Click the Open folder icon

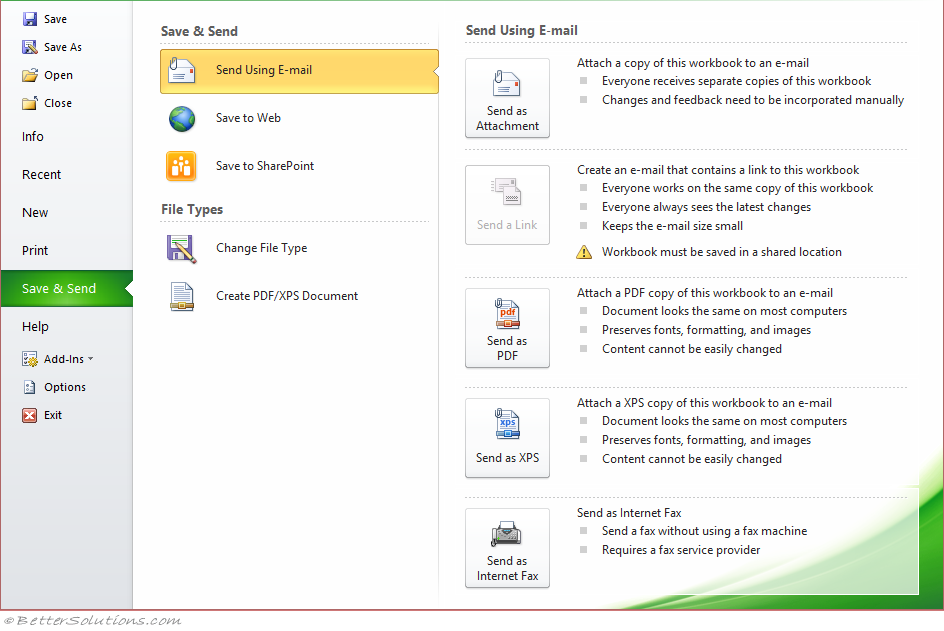click(30, 75)
